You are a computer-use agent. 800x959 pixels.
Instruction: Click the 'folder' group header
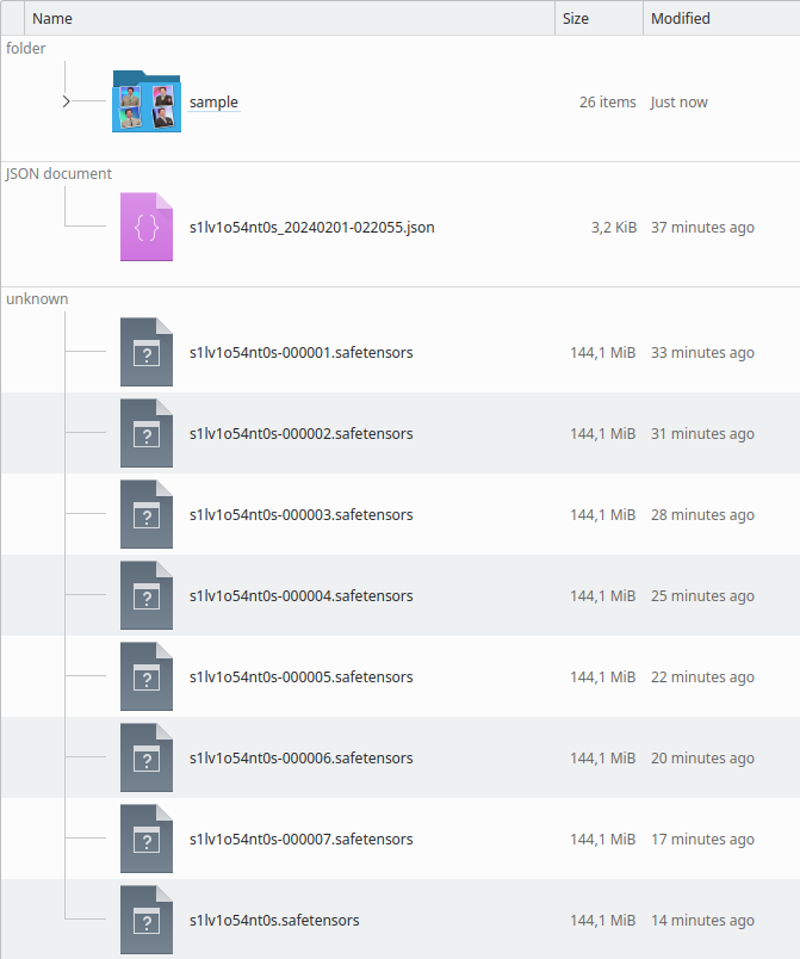pos(26,48)
